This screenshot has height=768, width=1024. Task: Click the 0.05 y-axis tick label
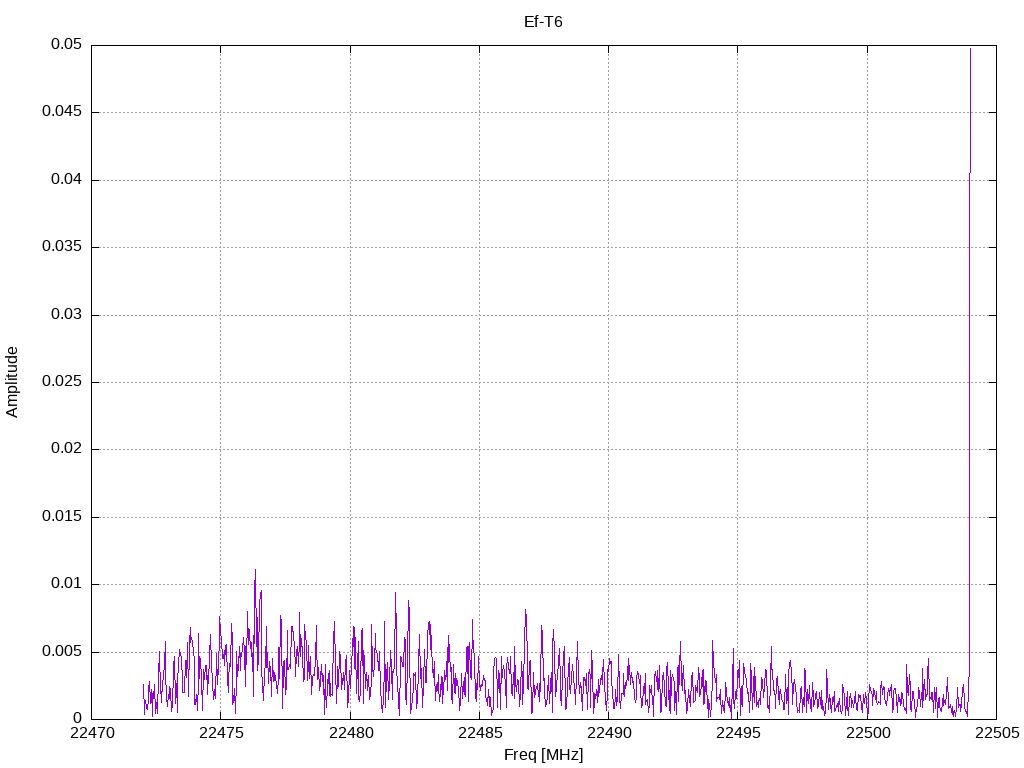click(66, 45)
